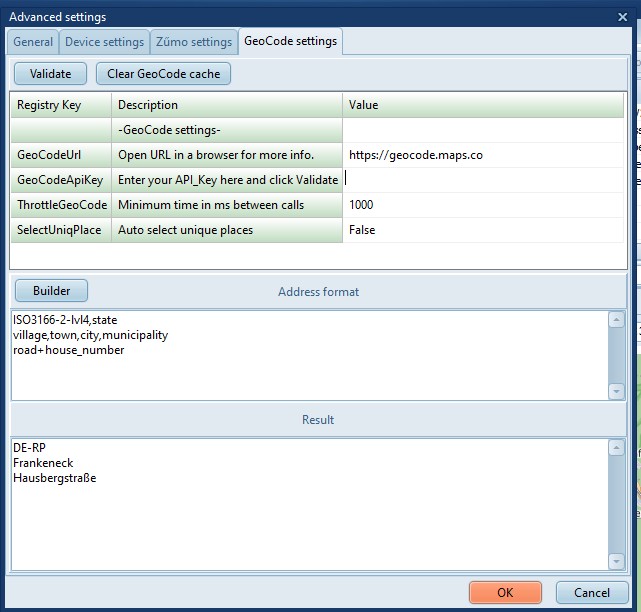641x612 pixels.
Task: Select the Zūmo settings tab
Action: click(x=194, y=42)
